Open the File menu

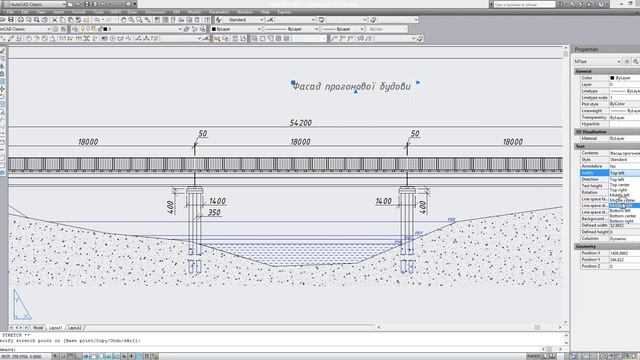pos(10,12)
